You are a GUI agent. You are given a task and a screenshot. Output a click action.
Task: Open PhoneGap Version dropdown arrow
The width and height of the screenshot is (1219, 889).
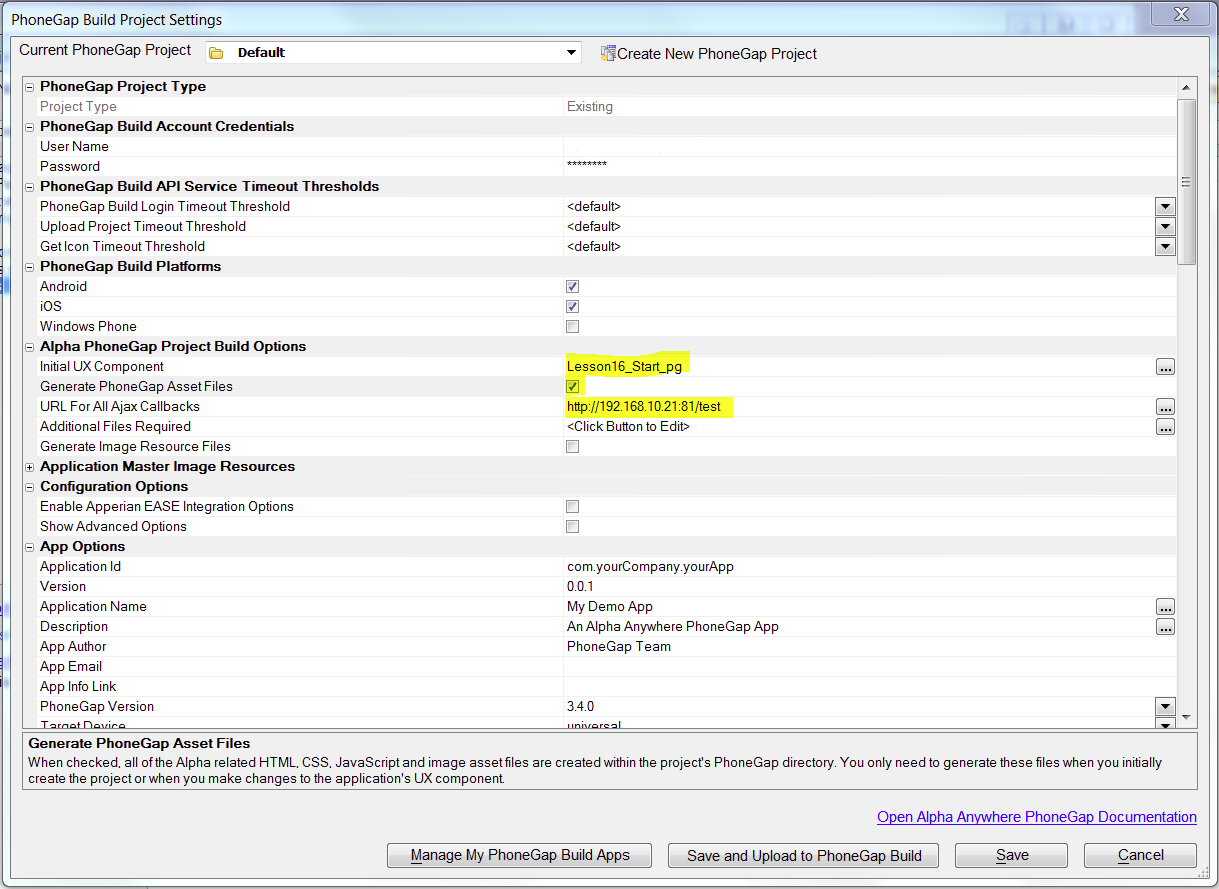(1165, 706)
